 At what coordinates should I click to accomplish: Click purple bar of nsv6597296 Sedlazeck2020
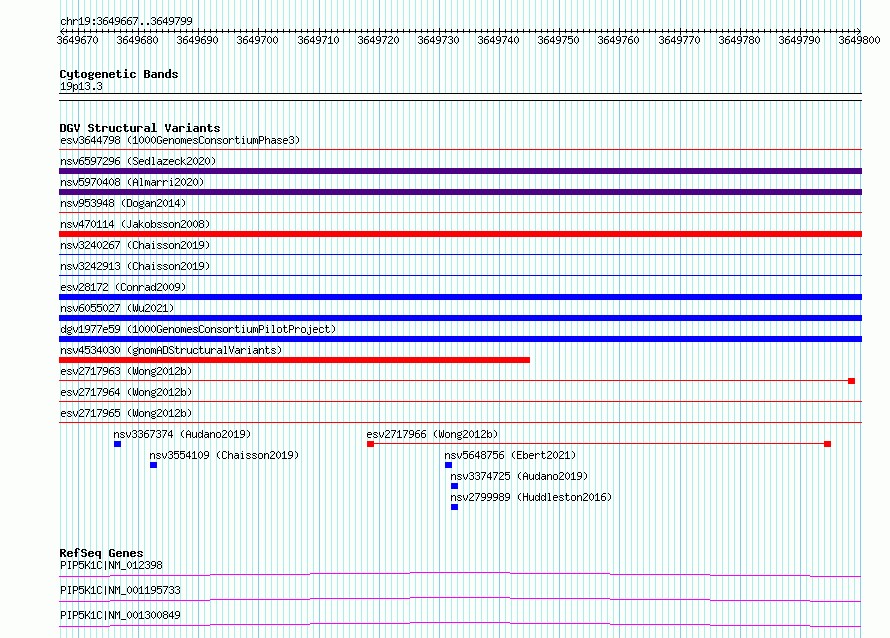[460, 171]
